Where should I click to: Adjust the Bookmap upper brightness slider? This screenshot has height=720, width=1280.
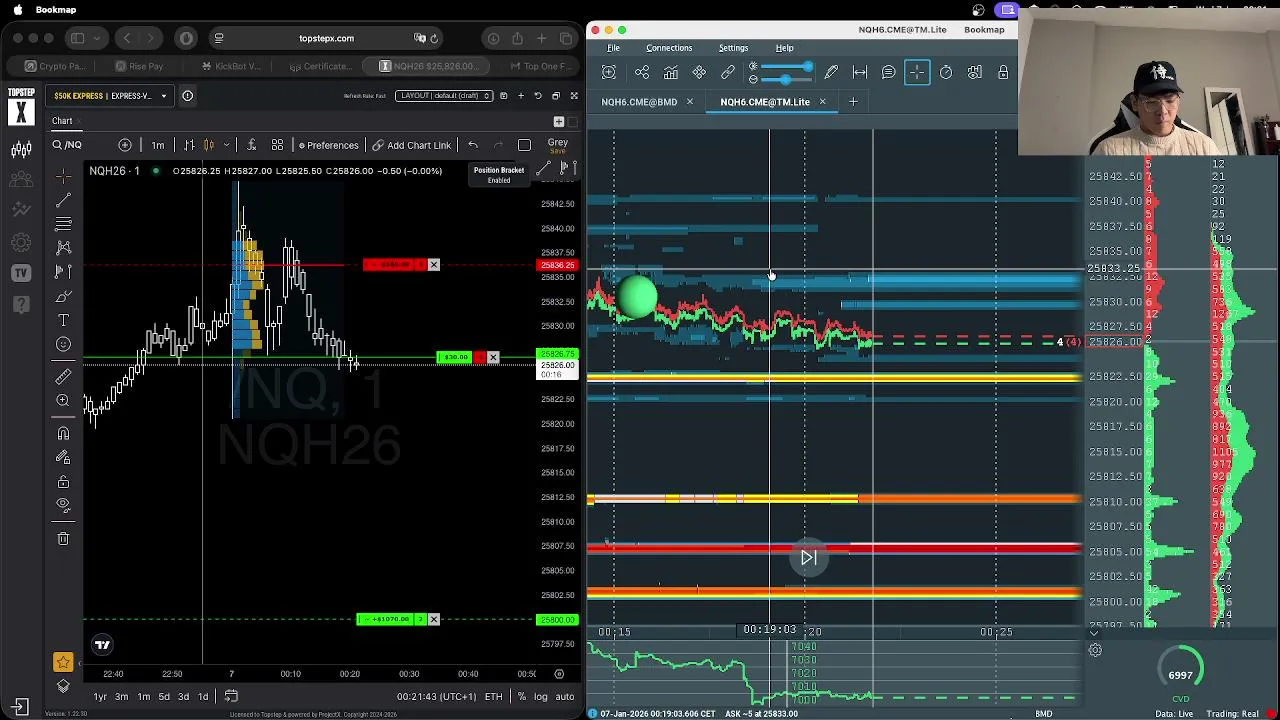(787, 67)
